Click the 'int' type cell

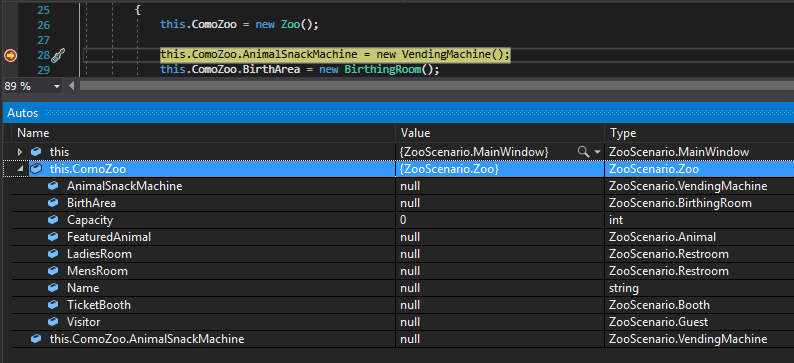pyautogui.click(x=699, y=220)
